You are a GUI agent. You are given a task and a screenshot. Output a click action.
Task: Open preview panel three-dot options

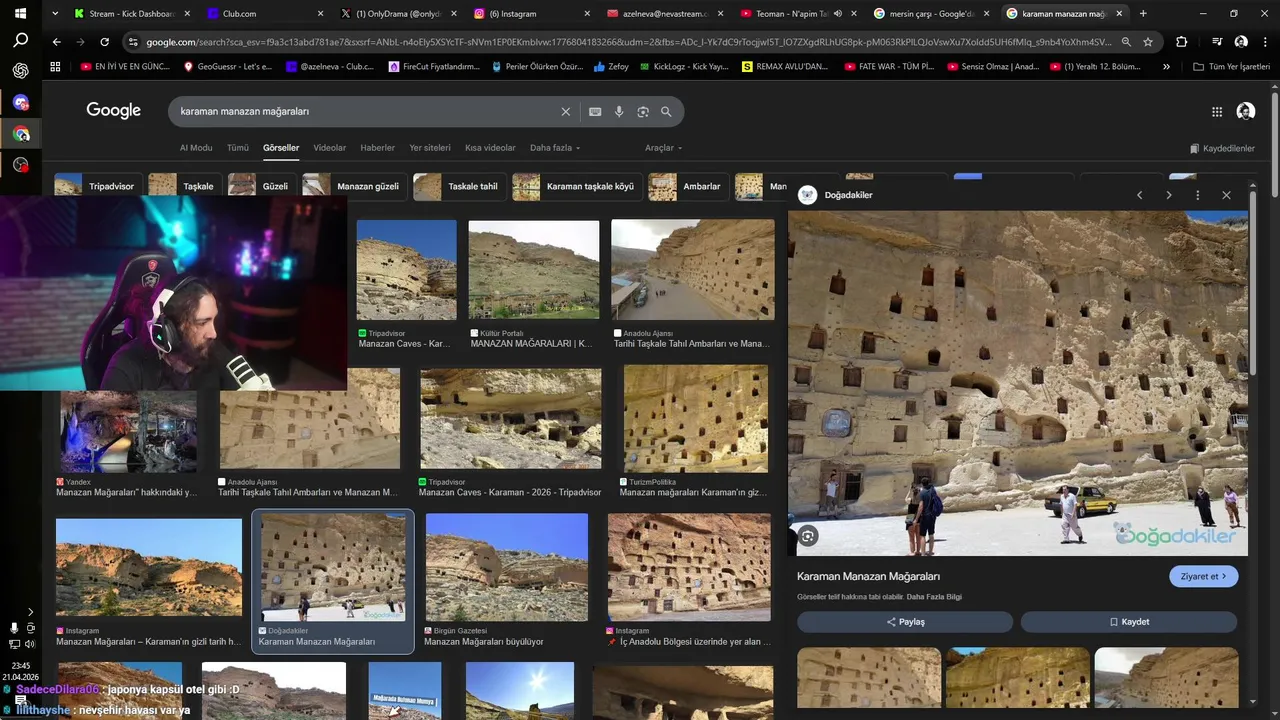point(1197,195)
